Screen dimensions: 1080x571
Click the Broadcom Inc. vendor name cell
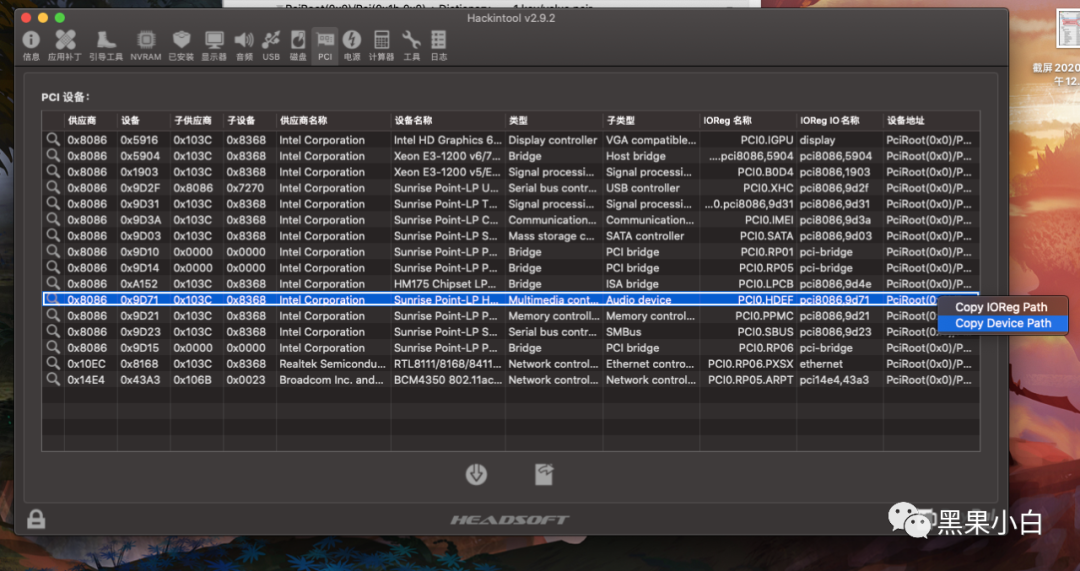click(x=331, y=380)
